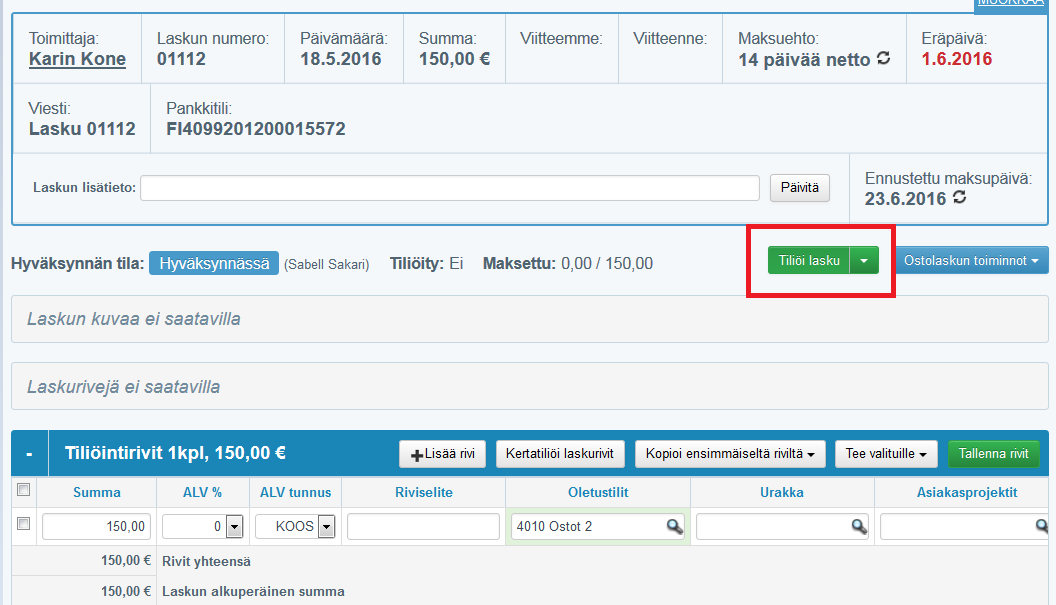
Task: Sort by the ALV % column header
Action: click(202, 492)
